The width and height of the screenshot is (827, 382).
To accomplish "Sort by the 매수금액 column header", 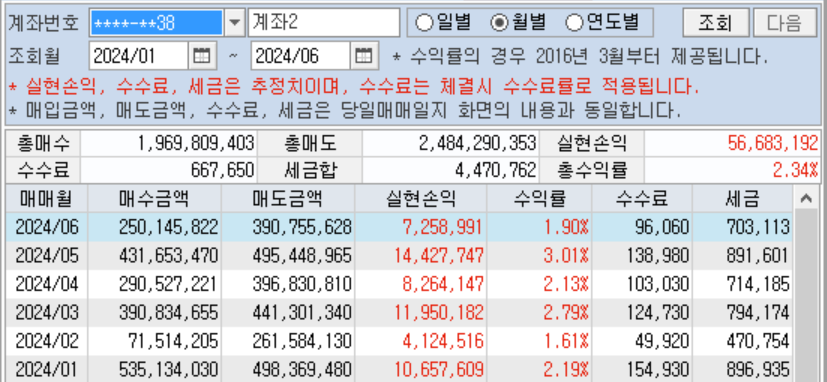I will point(155,198).
